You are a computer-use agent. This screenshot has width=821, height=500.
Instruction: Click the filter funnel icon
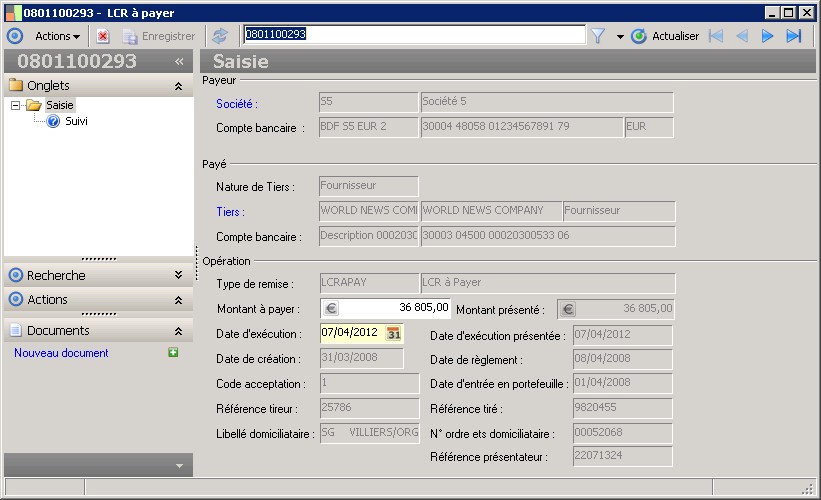pos(598,36)
